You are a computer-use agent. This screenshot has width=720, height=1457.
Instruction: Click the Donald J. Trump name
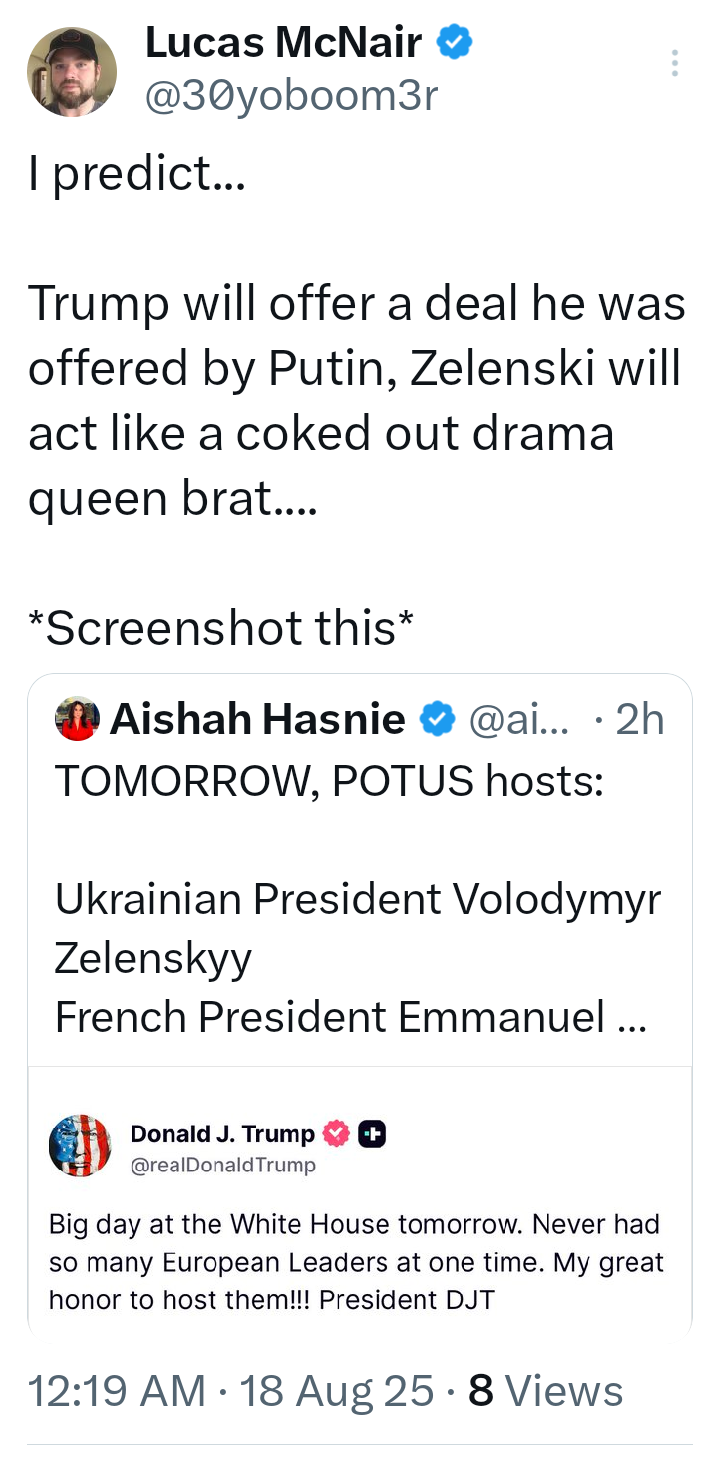(222, 1133)
